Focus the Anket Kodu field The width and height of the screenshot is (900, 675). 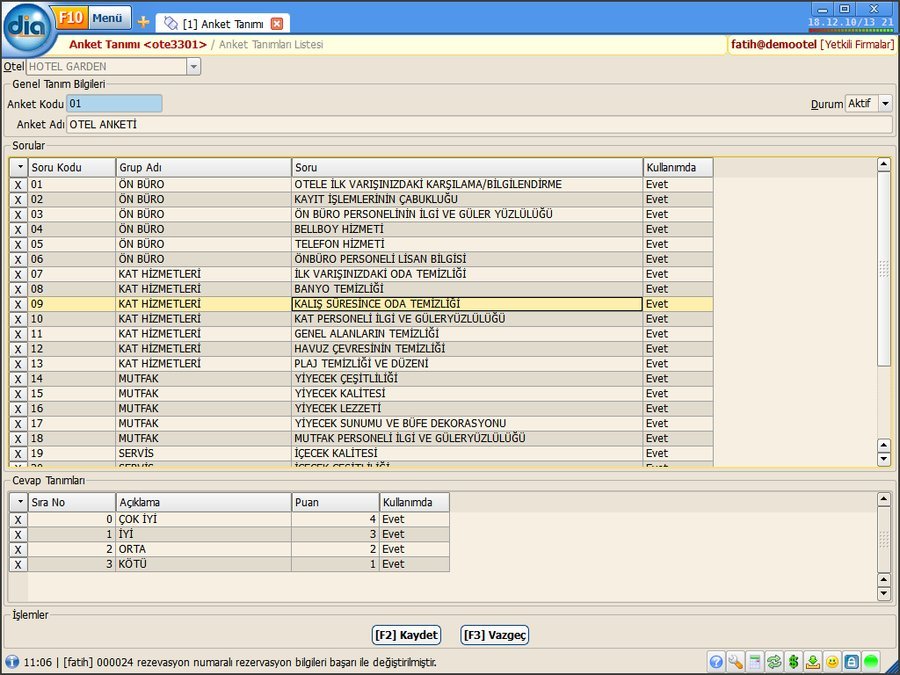pos(114,104)
